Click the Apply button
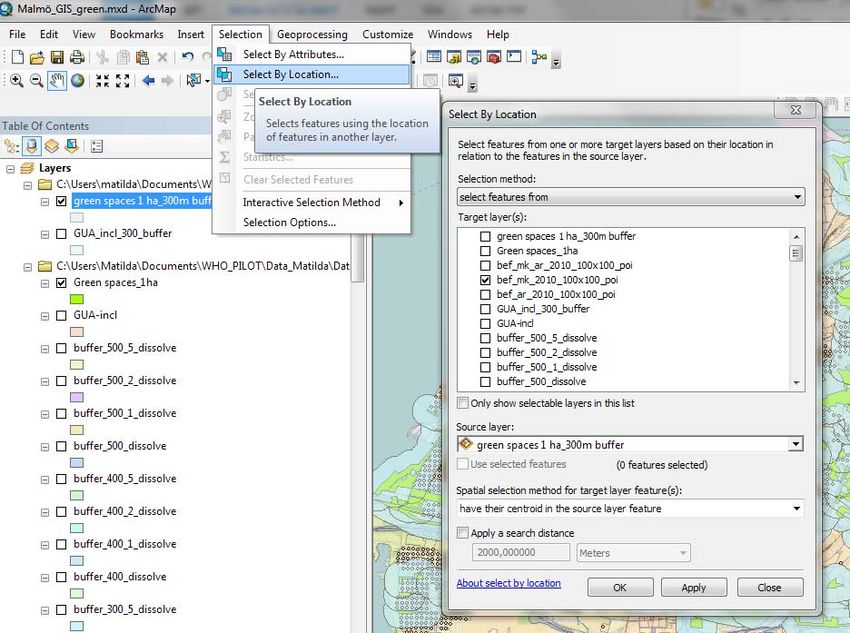The width and height of the screenshot is (850, 633). (x=694, y=587)
